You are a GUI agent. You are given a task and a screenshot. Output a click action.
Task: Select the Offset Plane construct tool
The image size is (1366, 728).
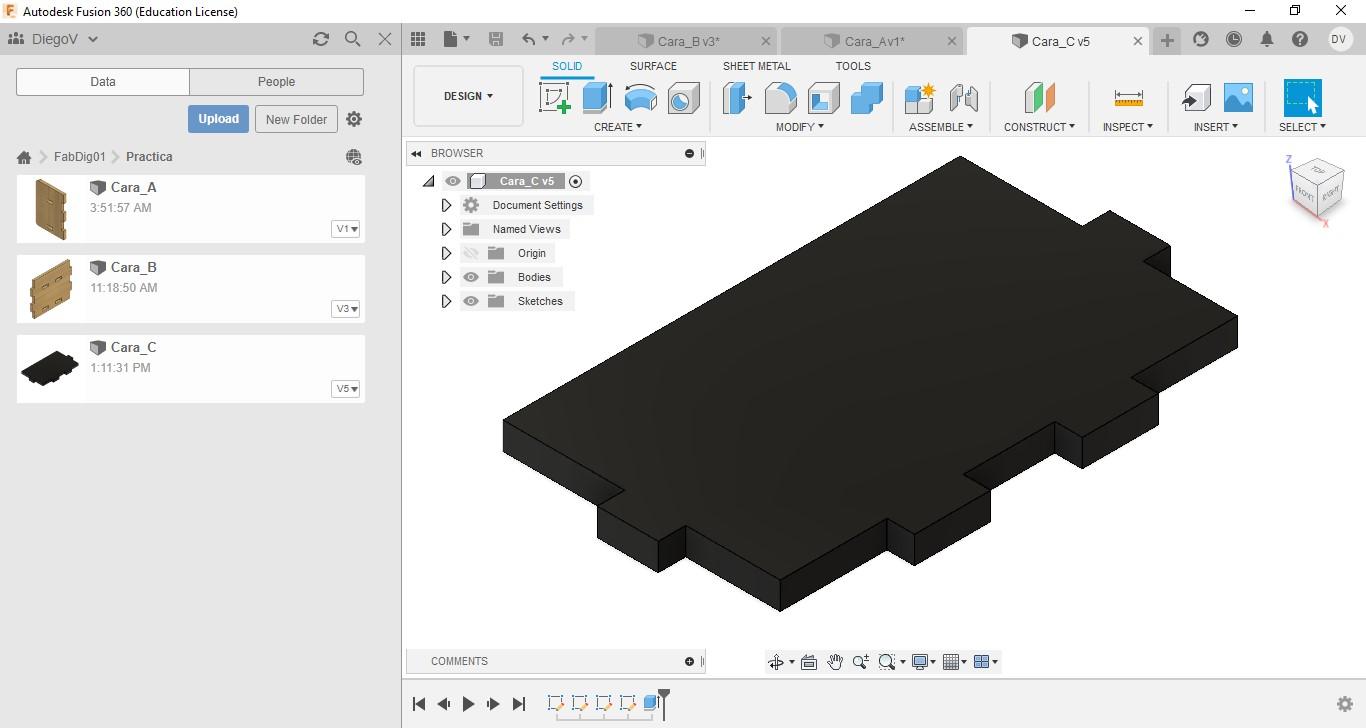point(1039,98)
